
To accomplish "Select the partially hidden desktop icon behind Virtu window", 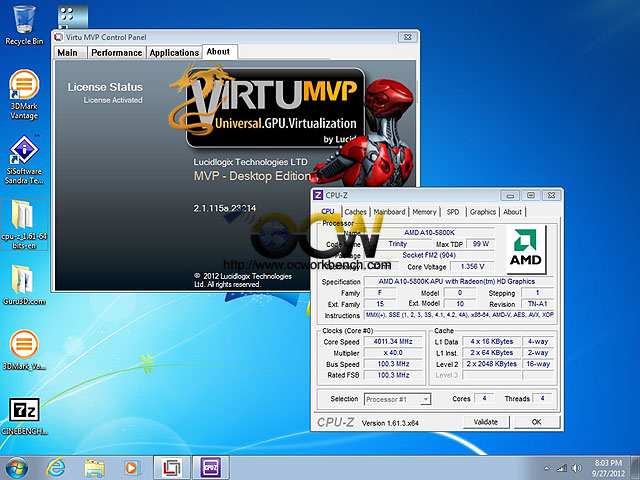I will point(73,16).
